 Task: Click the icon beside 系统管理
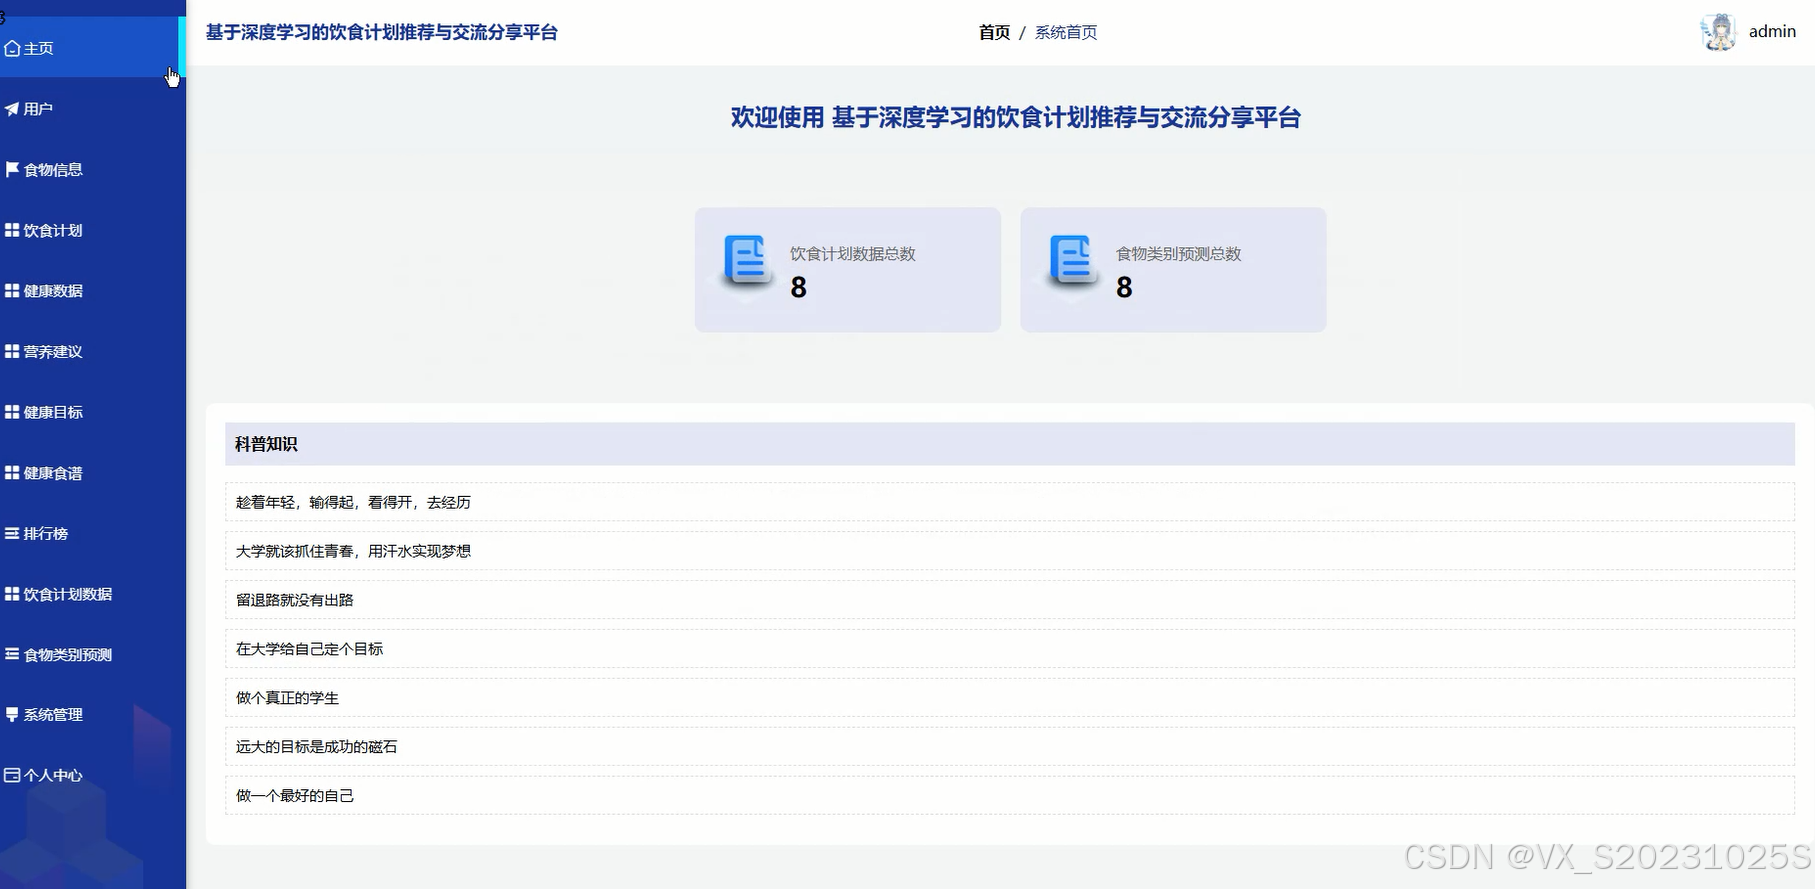[x=12, y=715]
